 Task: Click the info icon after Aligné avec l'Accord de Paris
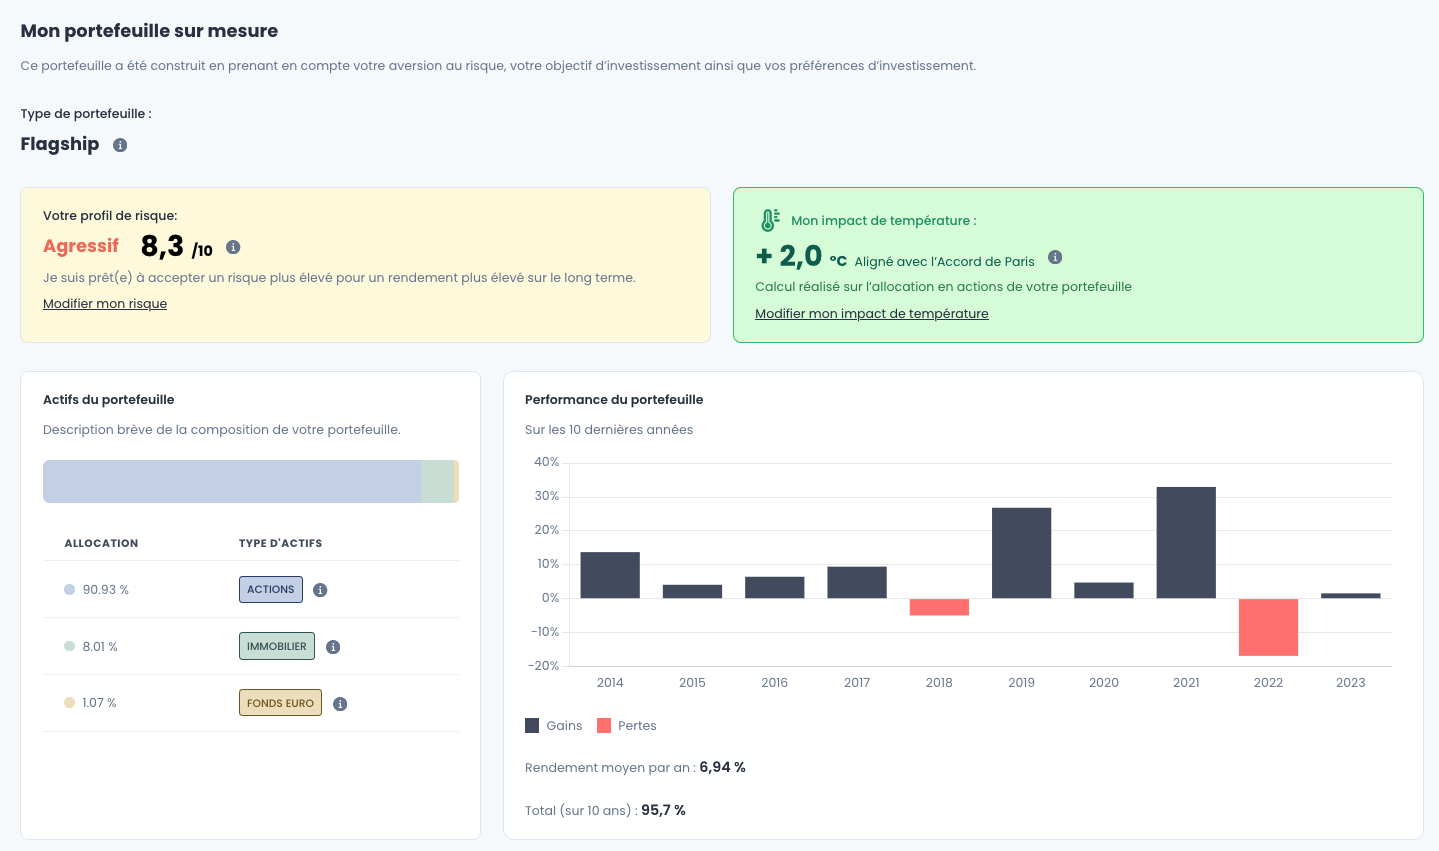[1055, 257]
